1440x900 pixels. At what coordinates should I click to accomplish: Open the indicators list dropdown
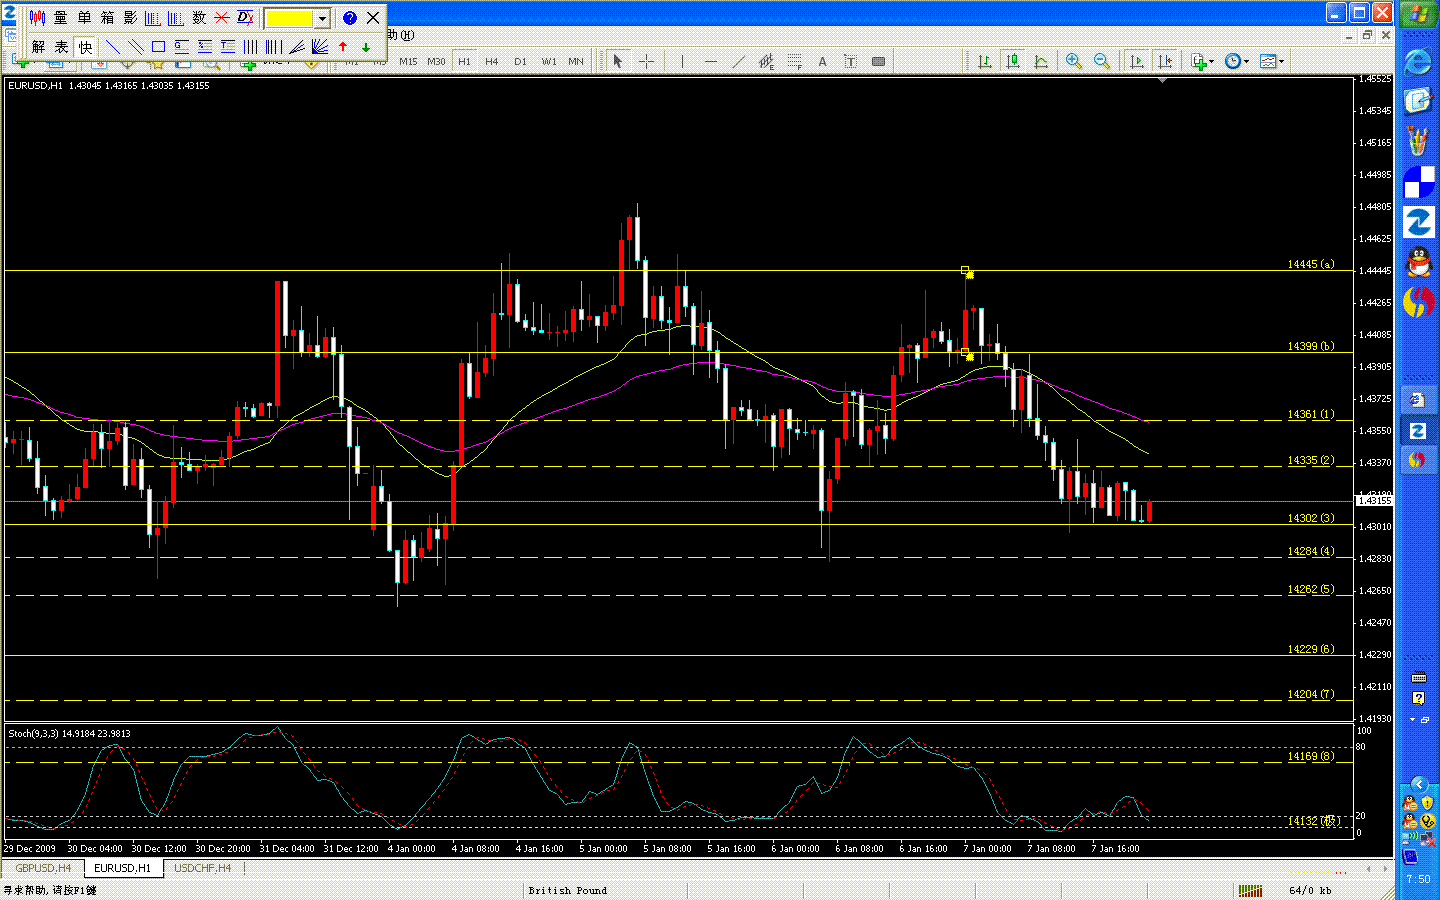[x=1202, y=62]
